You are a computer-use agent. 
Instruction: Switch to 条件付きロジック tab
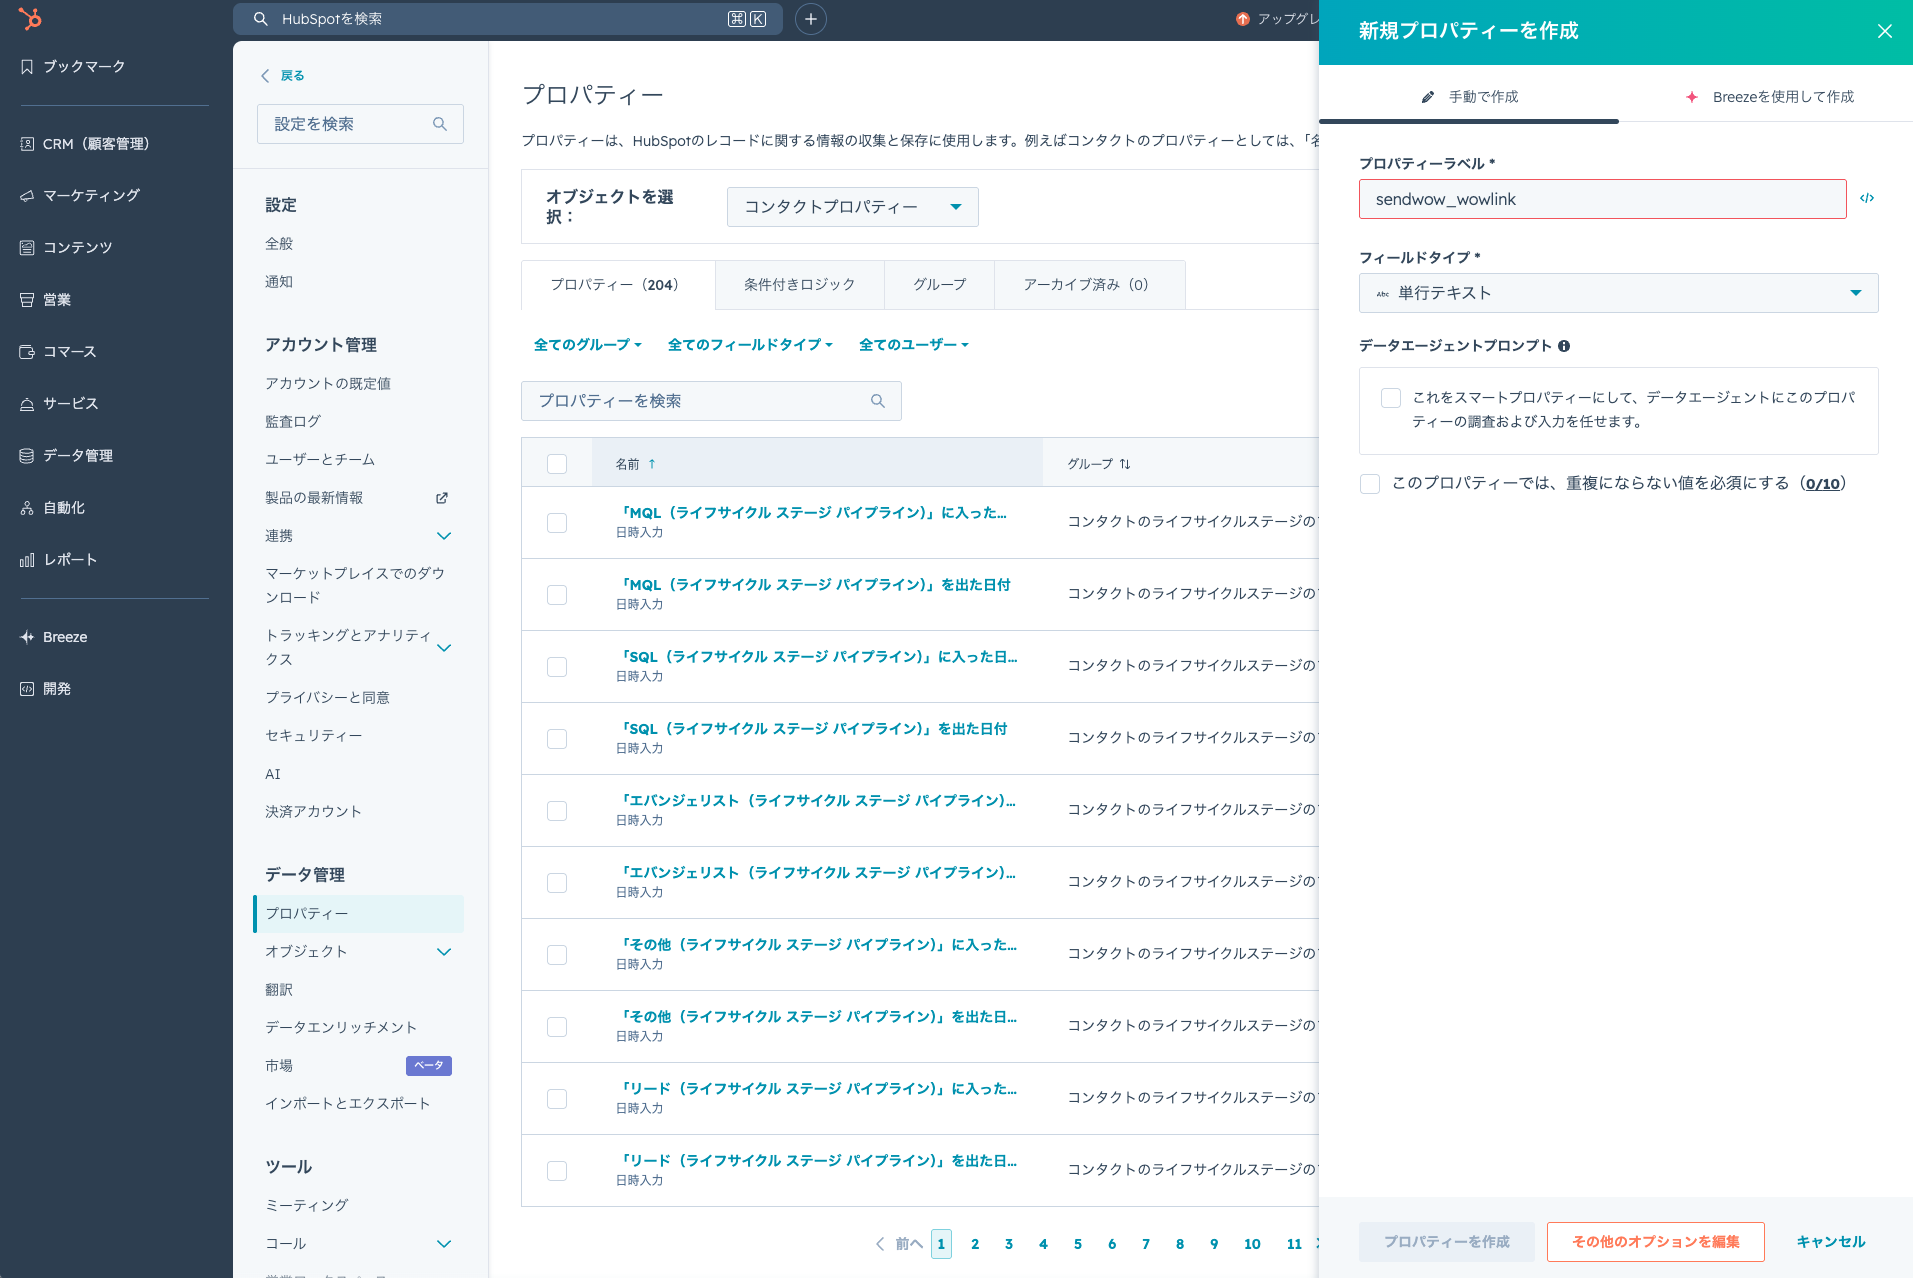click(800, 285)
